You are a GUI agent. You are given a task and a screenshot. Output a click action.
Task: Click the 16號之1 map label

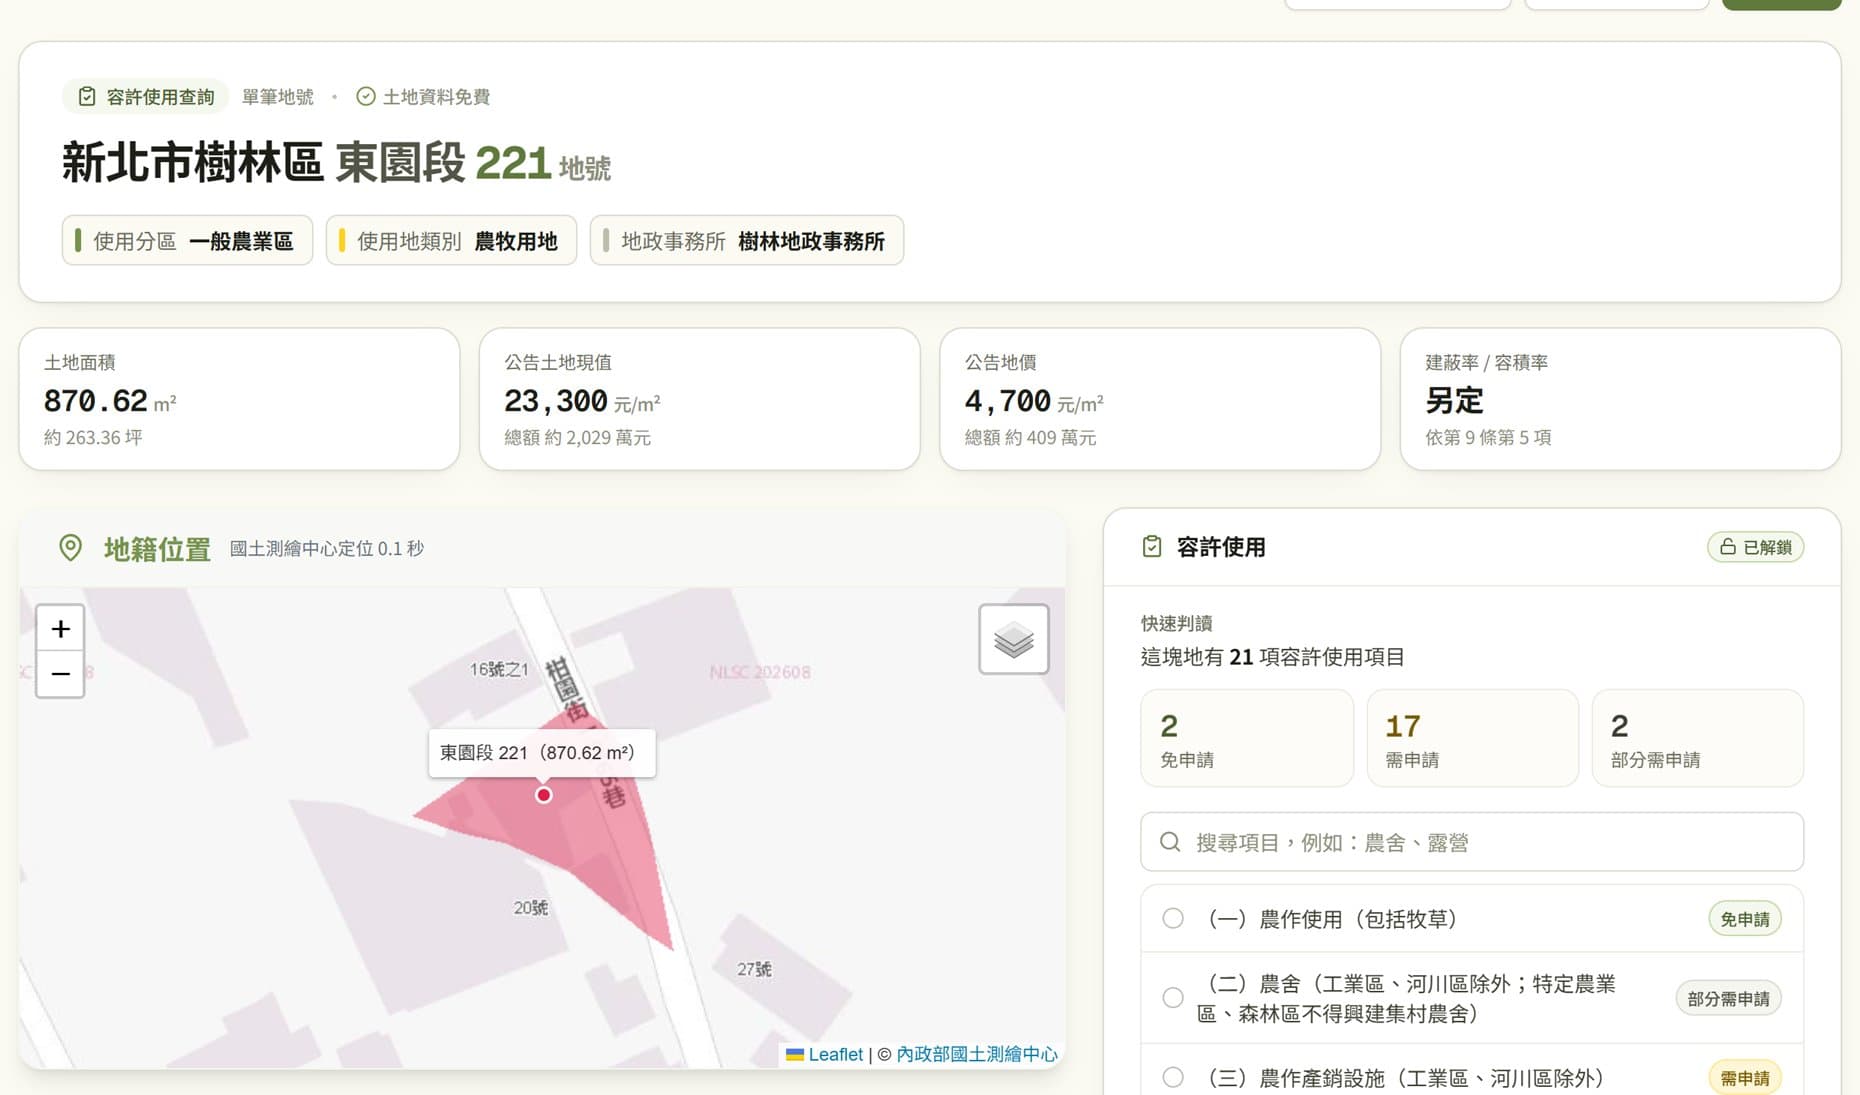pos(499,669)
